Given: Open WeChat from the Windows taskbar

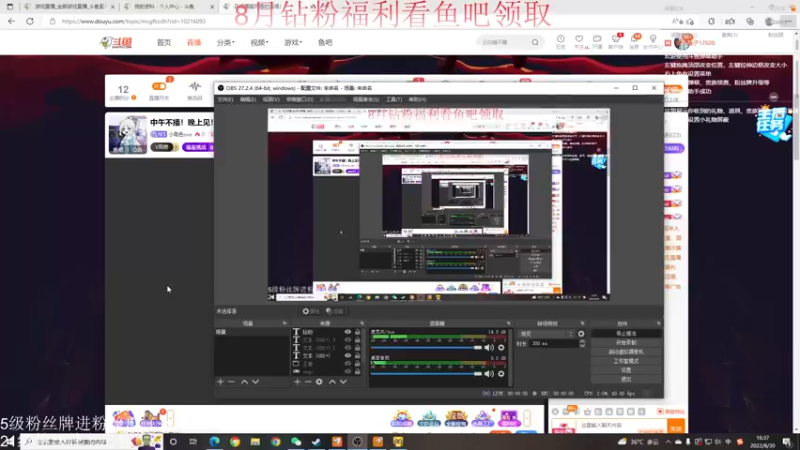Looking at the screenshot, I should [296, 441].
